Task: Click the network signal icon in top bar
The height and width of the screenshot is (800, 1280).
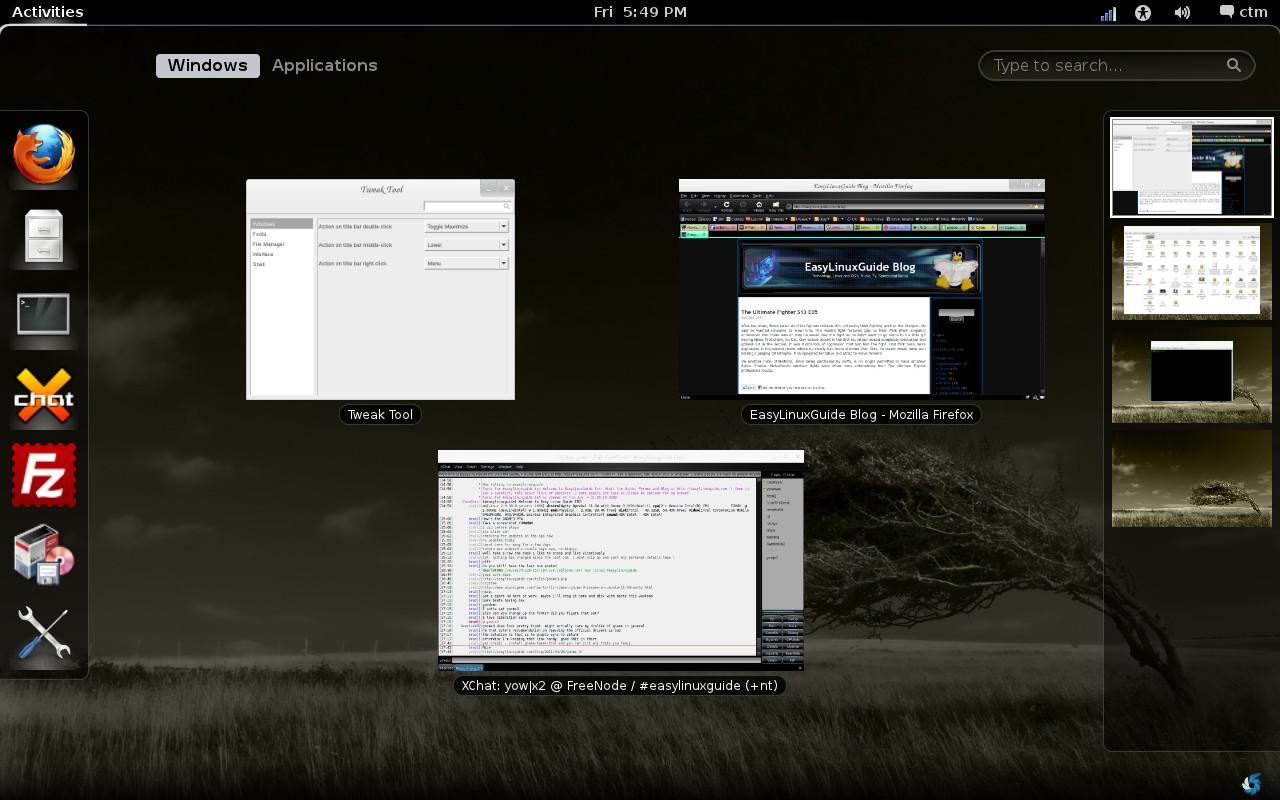Action: tap(1108, 13)
